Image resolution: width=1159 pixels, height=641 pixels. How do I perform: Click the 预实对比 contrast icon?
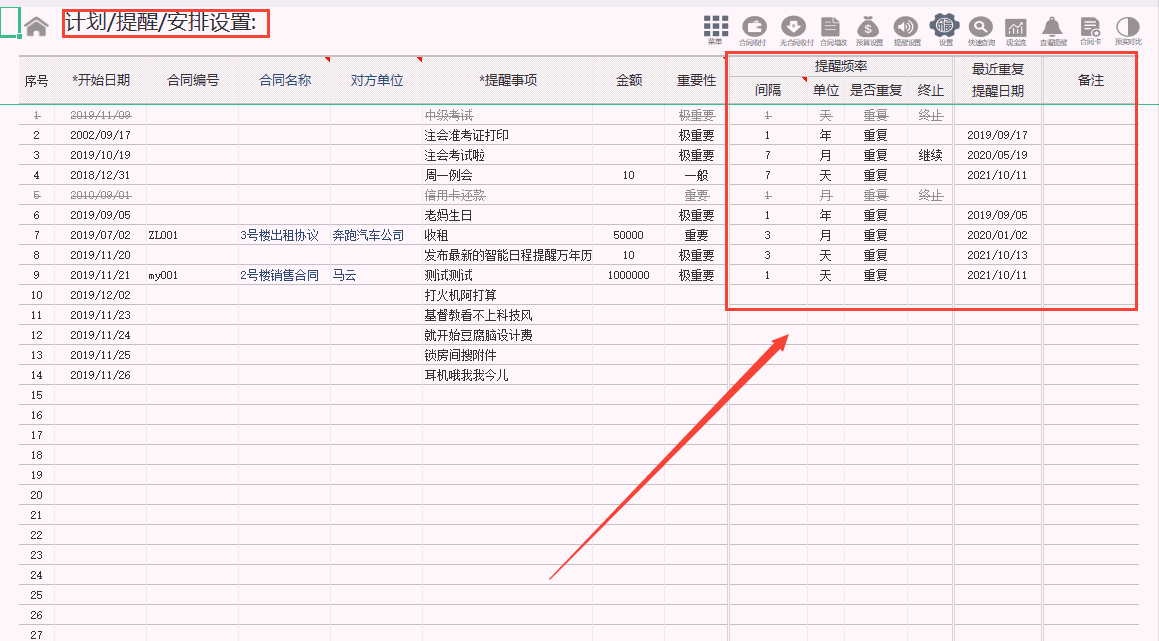coord(1129,25)
